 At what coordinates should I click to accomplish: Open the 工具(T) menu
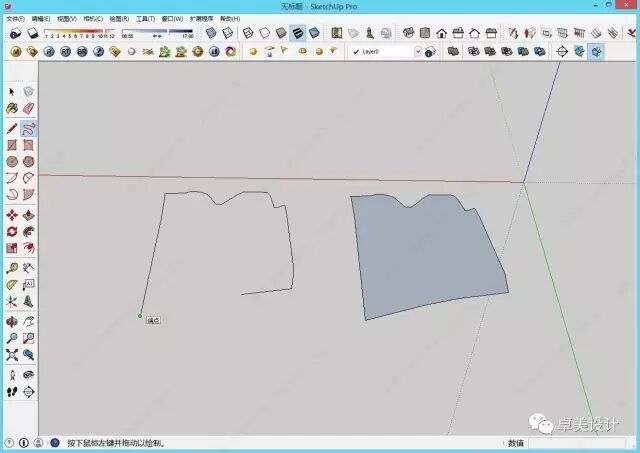(x=145, y=19)
